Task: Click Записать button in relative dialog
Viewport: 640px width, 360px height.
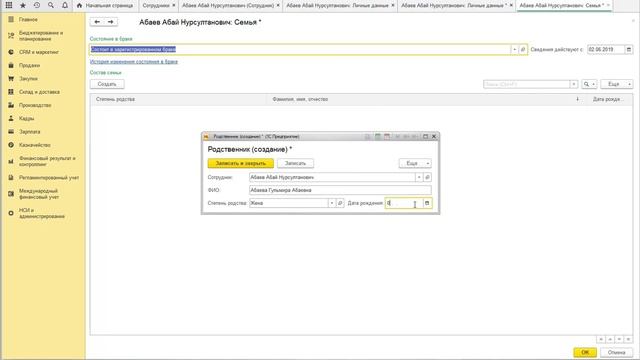Action: (x=295, y=163)
